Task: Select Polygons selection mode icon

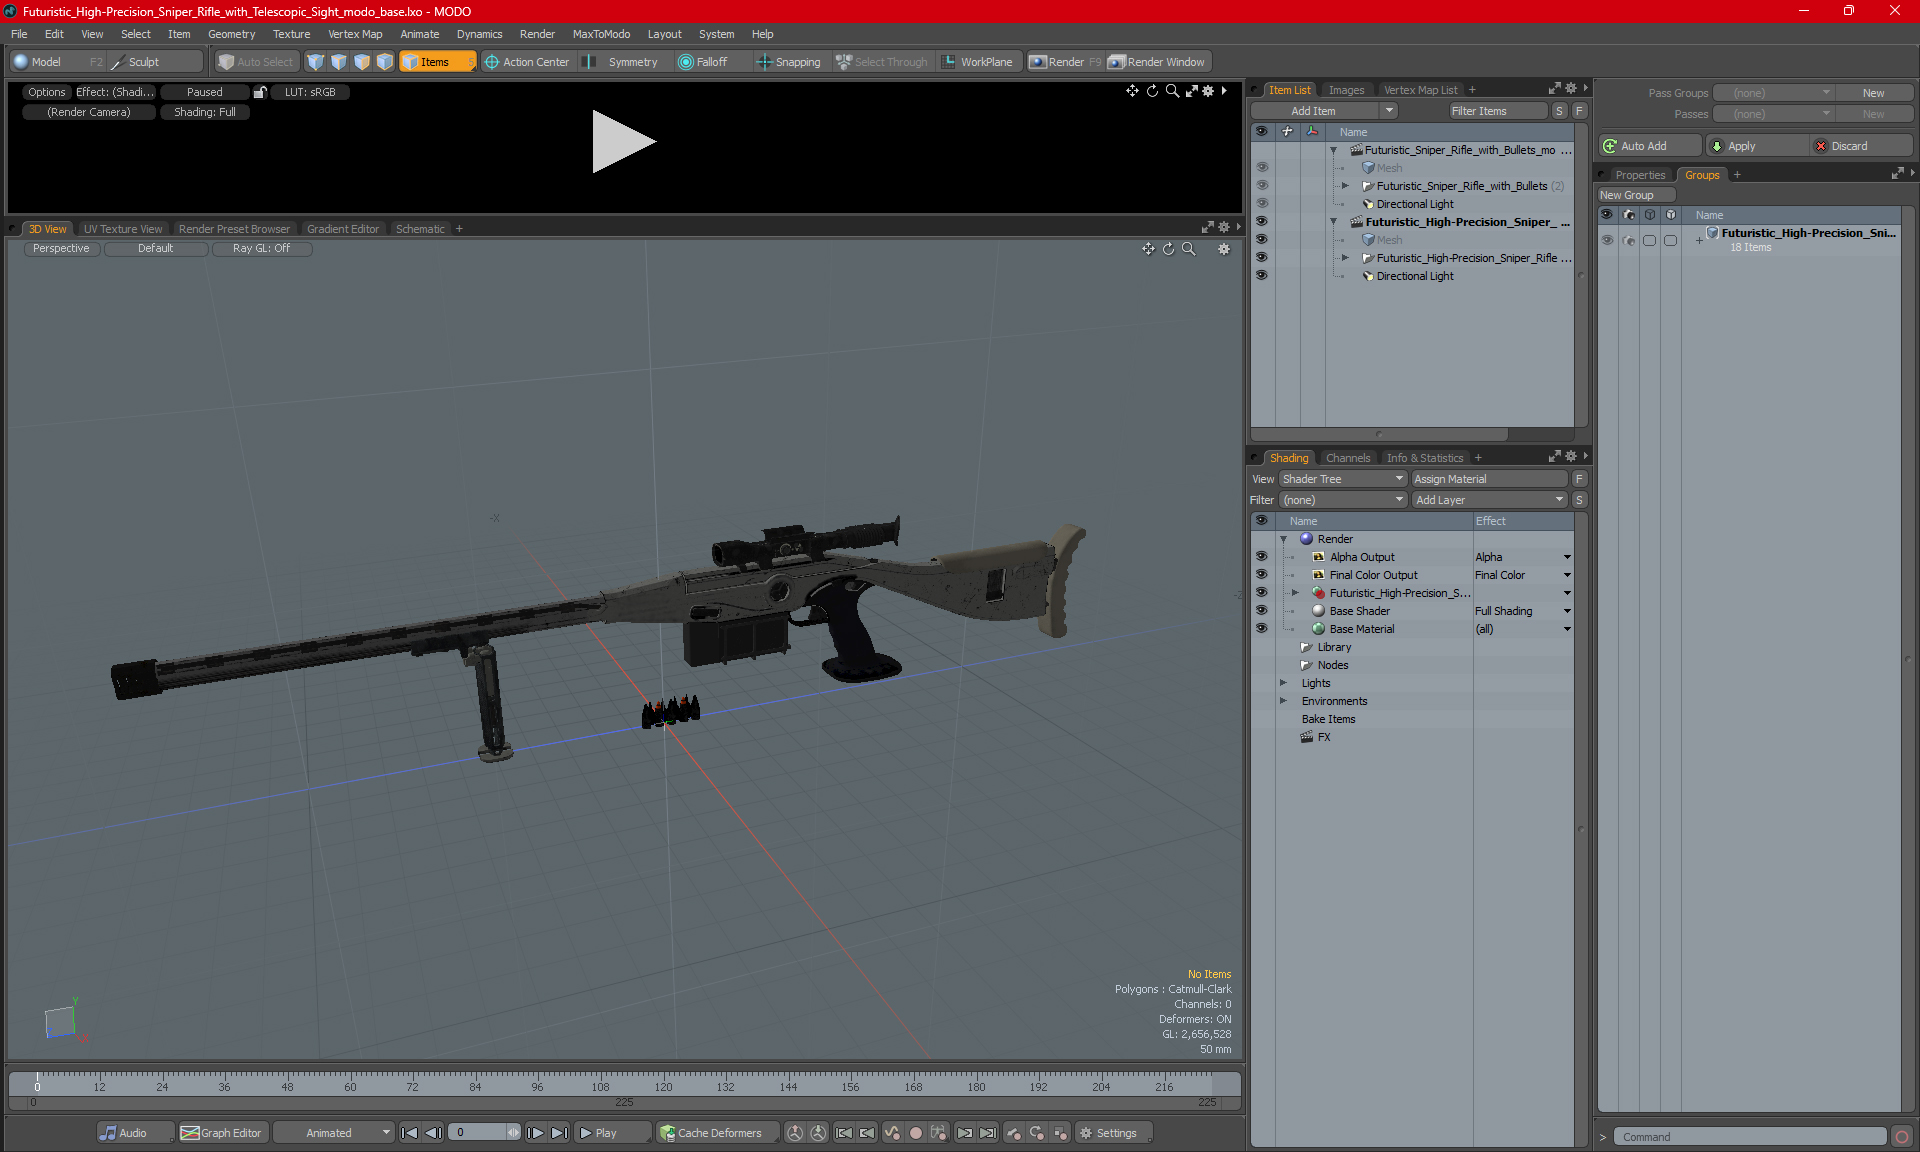Action: coord(362,62)
